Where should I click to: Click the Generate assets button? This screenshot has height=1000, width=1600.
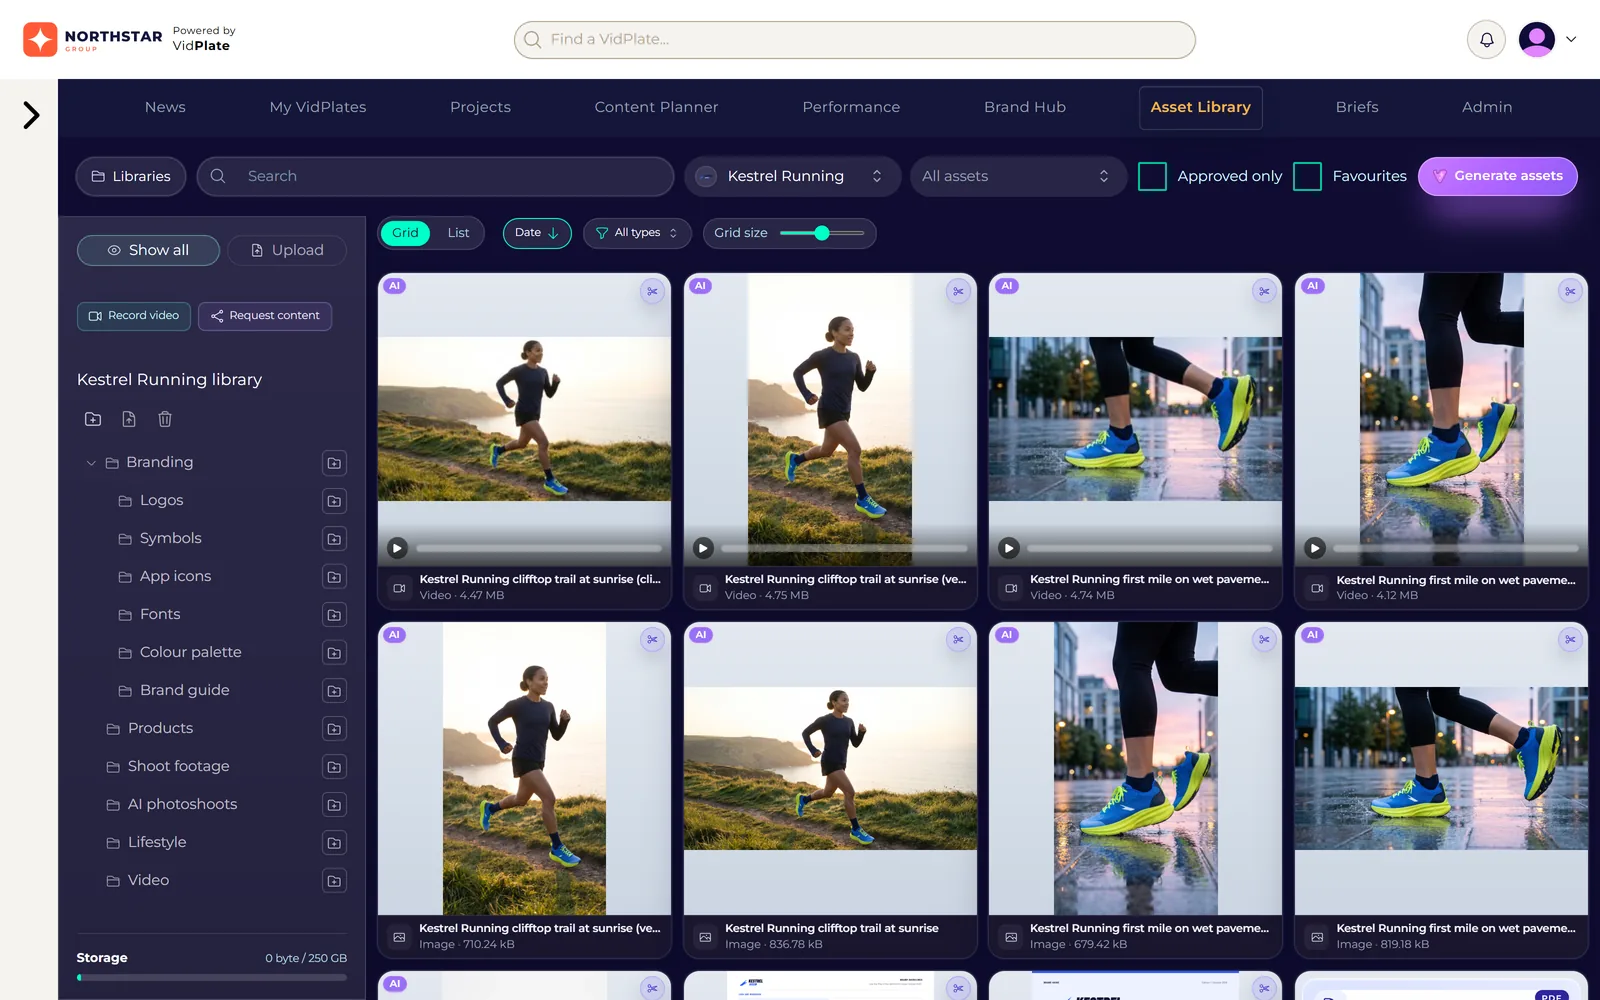pos(1497,176)
